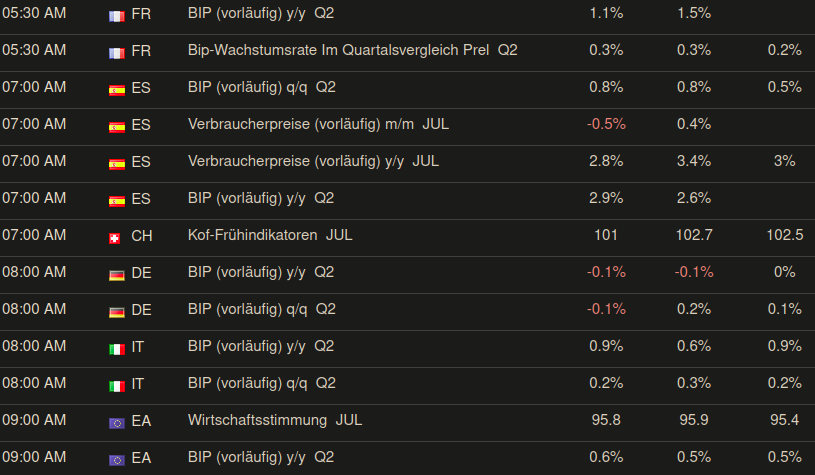Click the Spain flag beside Verbraucherpreise y/y
Screen dimensions: 815x475
[x=117, y=162]
